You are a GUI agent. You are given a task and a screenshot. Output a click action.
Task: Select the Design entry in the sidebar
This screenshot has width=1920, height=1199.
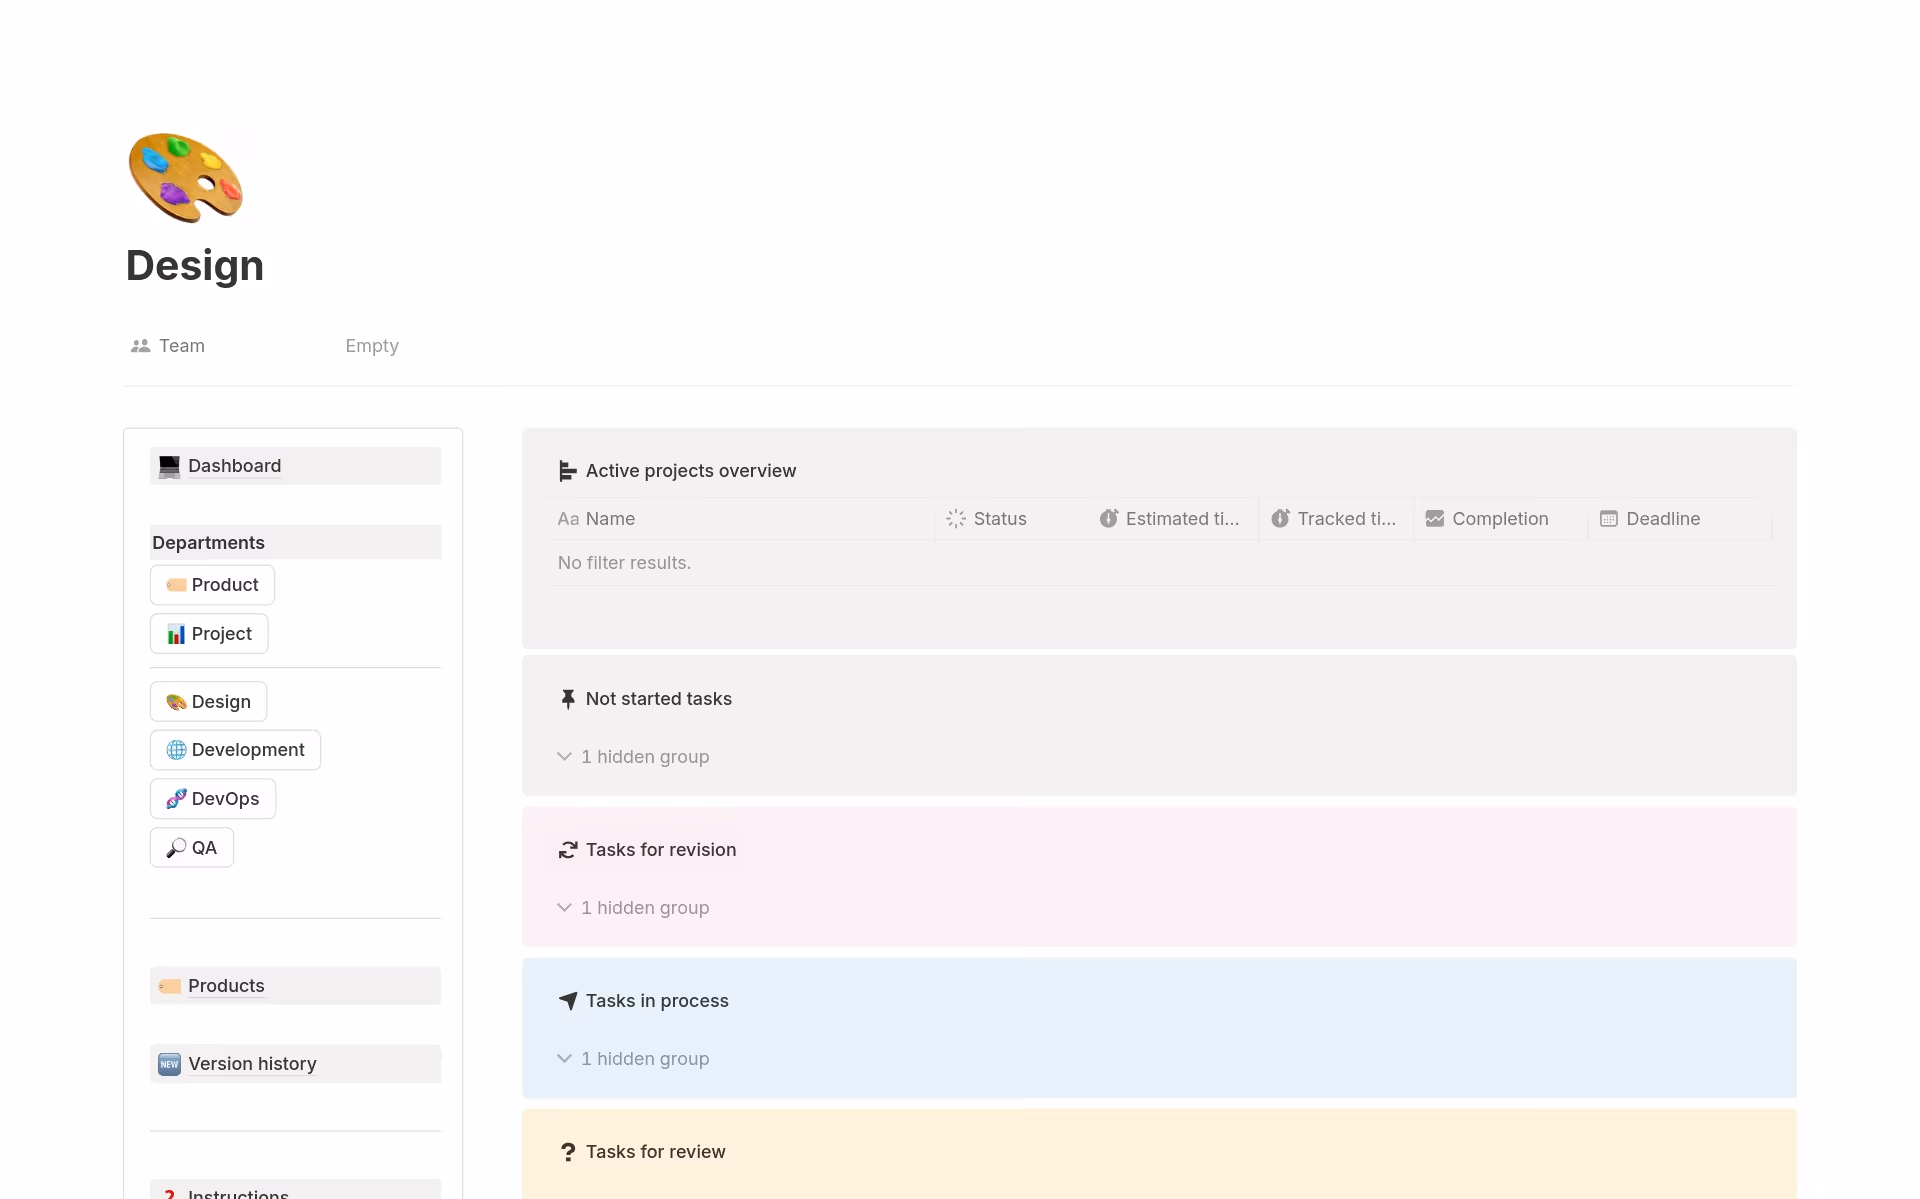click(x=207, y=701)
